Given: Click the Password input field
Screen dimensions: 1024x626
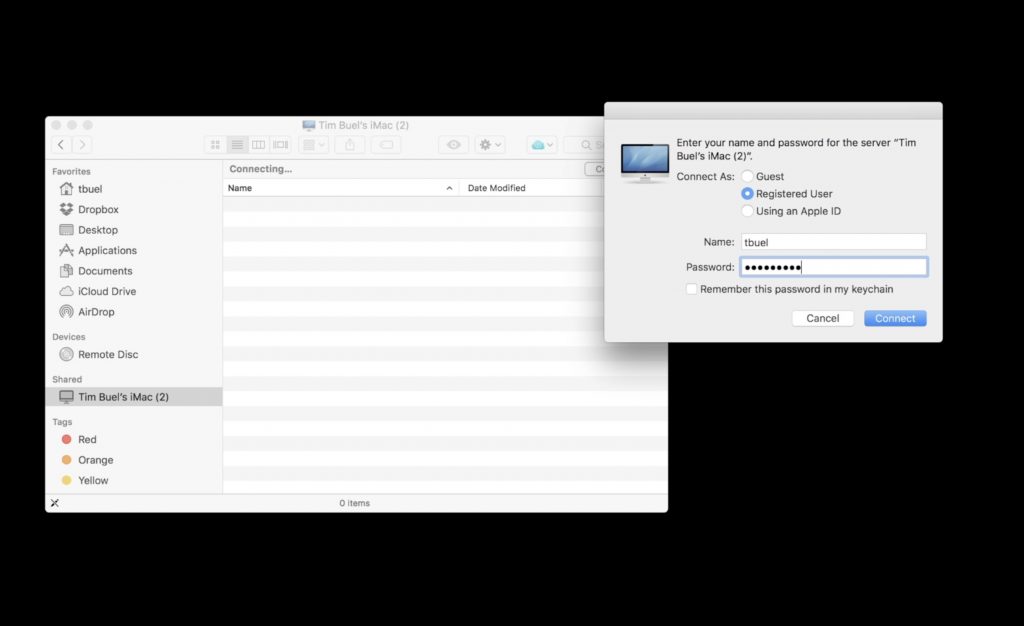Looking at the screenshot, I should click(x=833, y=267).
